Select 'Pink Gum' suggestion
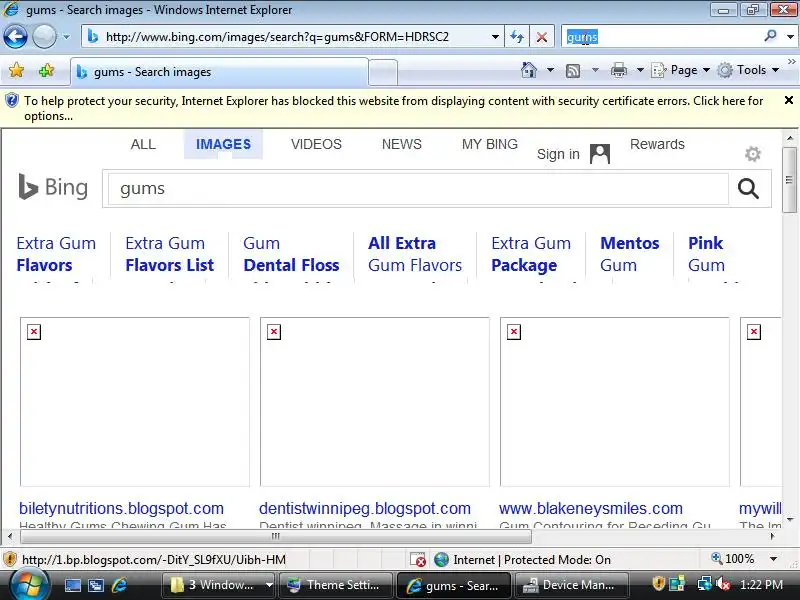 tap(706, 254)
